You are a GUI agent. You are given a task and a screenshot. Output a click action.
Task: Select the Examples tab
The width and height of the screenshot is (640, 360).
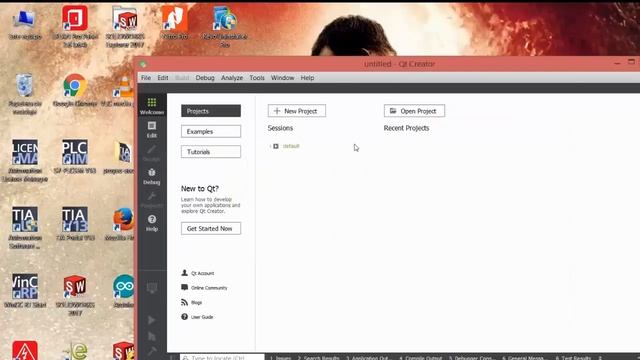(x=211, y=131)
